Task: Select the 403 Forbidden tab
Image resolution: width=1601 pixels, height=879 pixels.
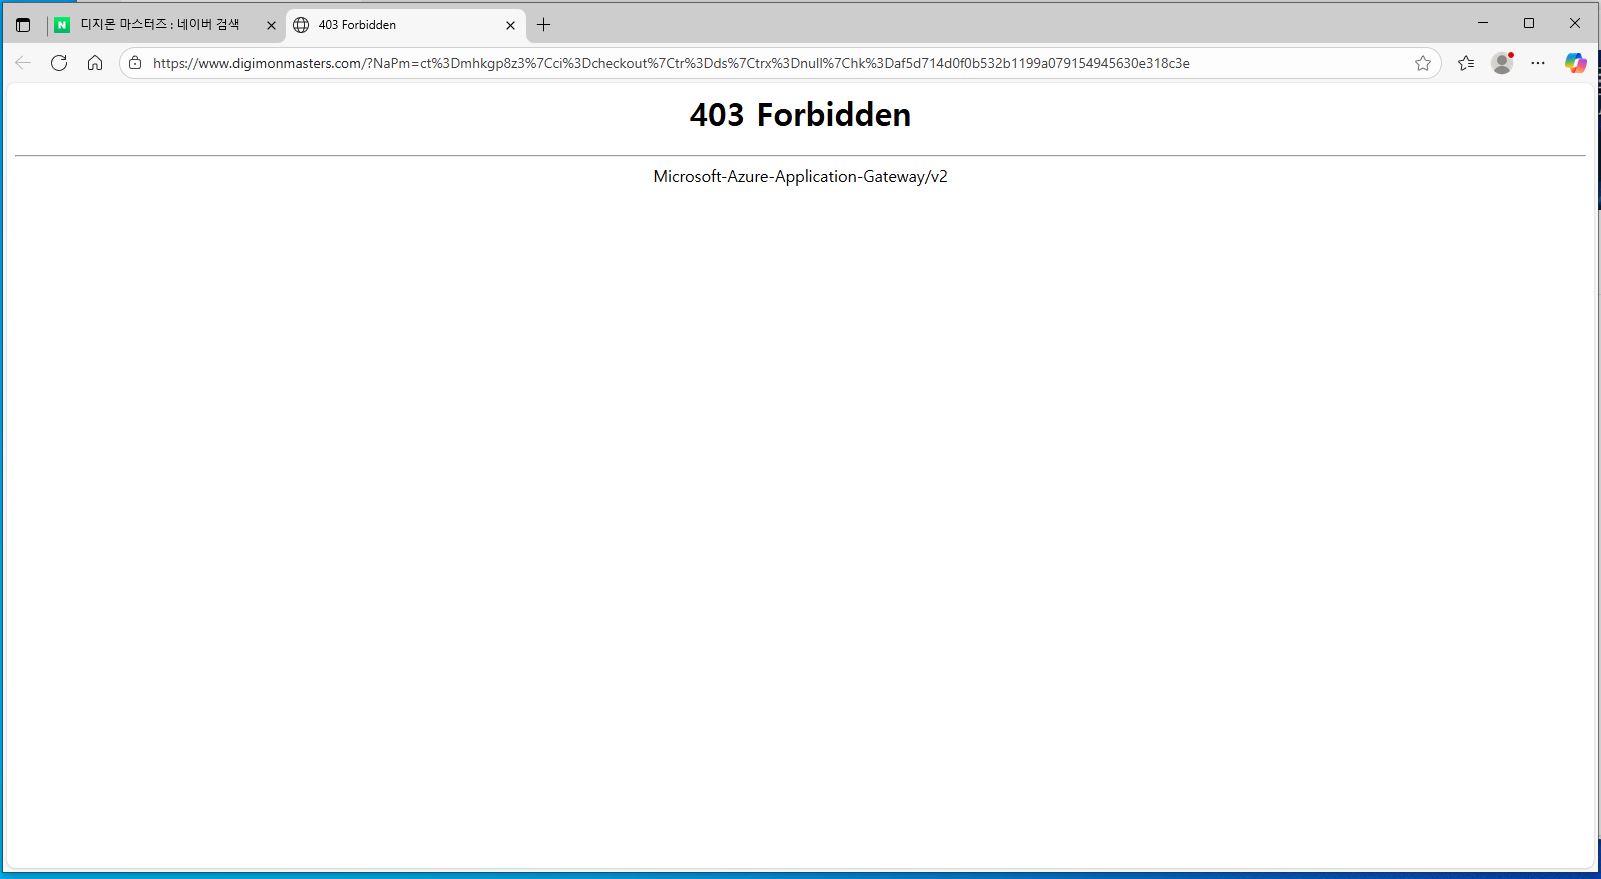Action: [x=400, y=25]
